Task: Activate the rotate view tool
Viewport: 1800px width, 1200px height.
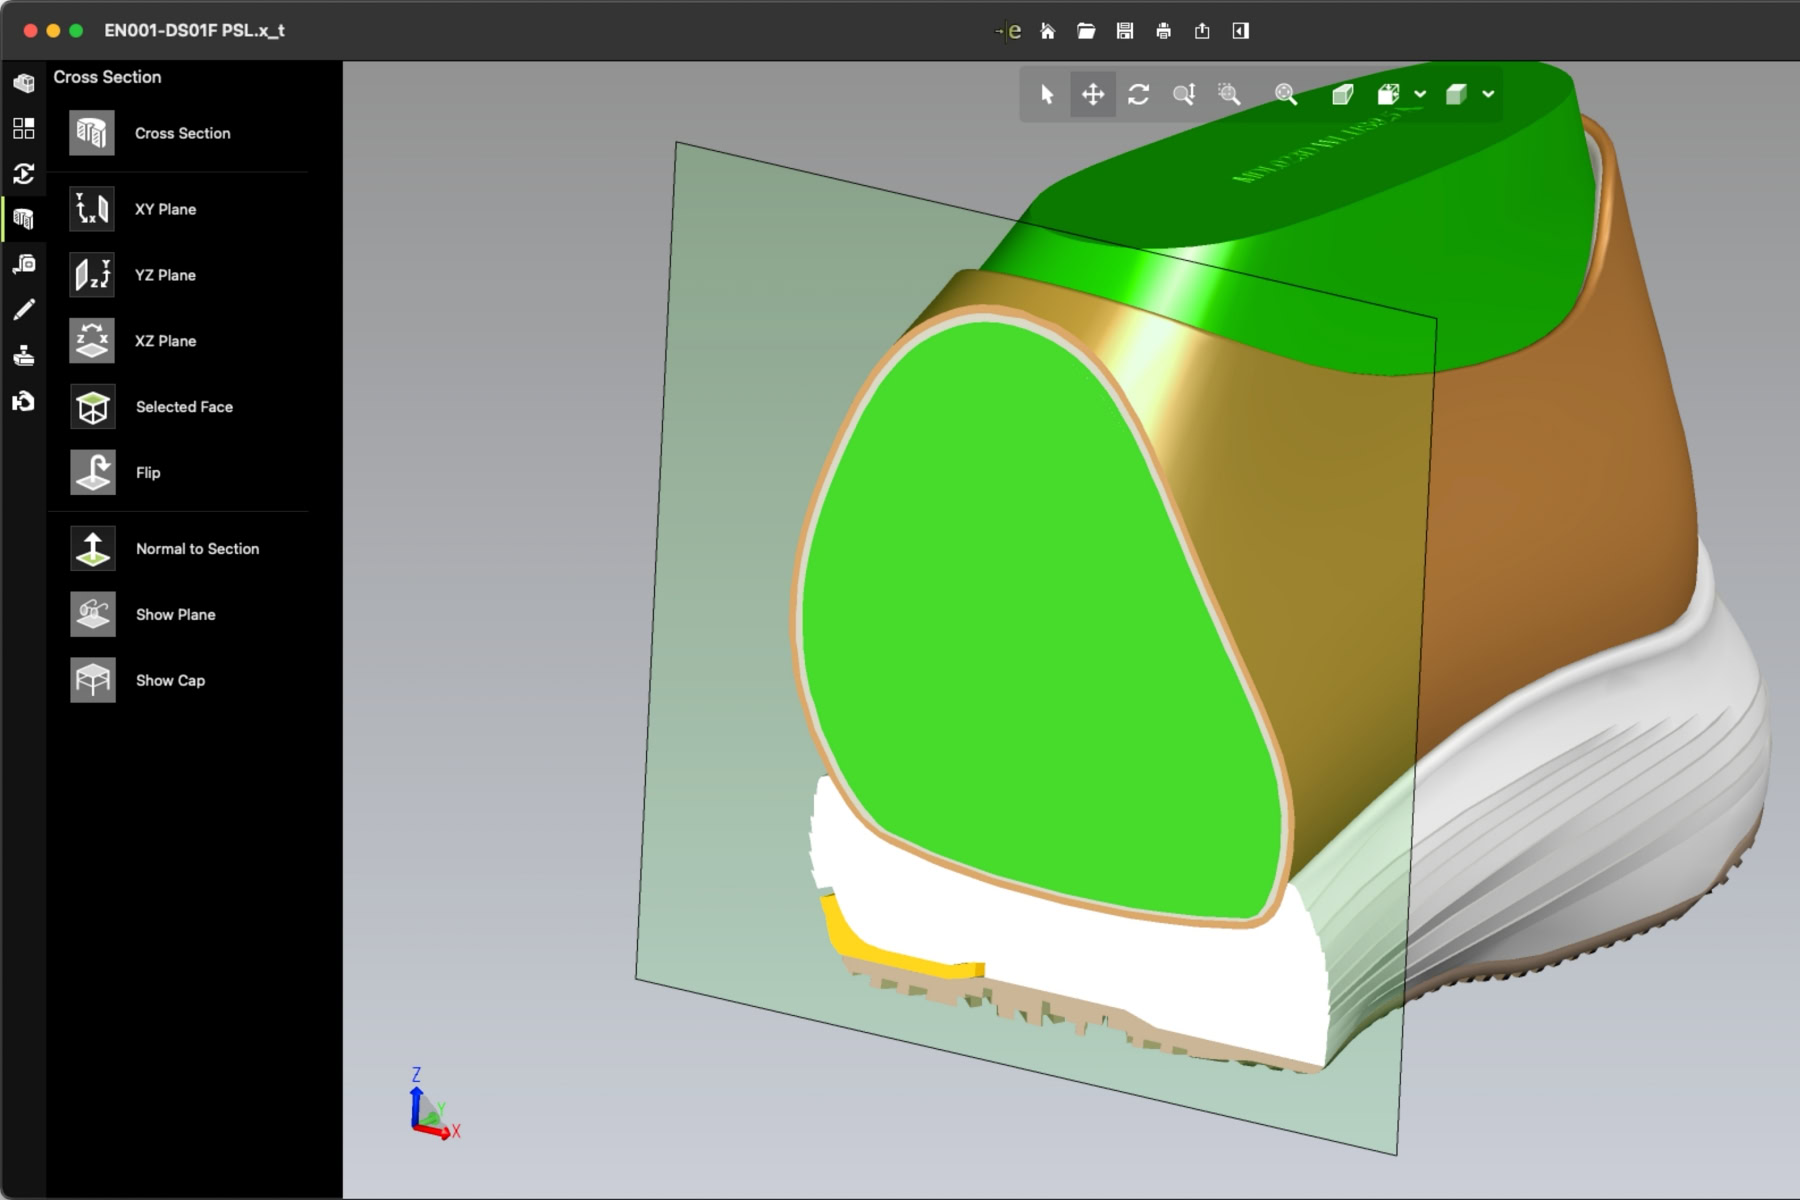Action: 1138,94
